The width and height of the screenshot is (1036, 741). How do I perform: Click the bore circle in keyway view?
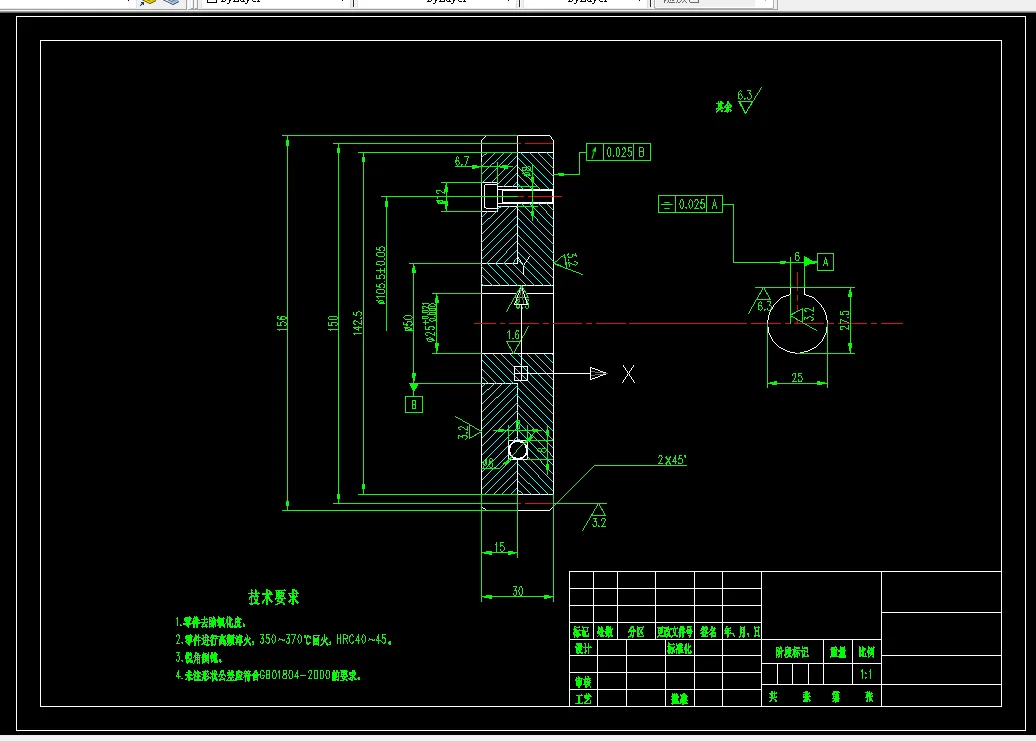[x=797, y=324]
